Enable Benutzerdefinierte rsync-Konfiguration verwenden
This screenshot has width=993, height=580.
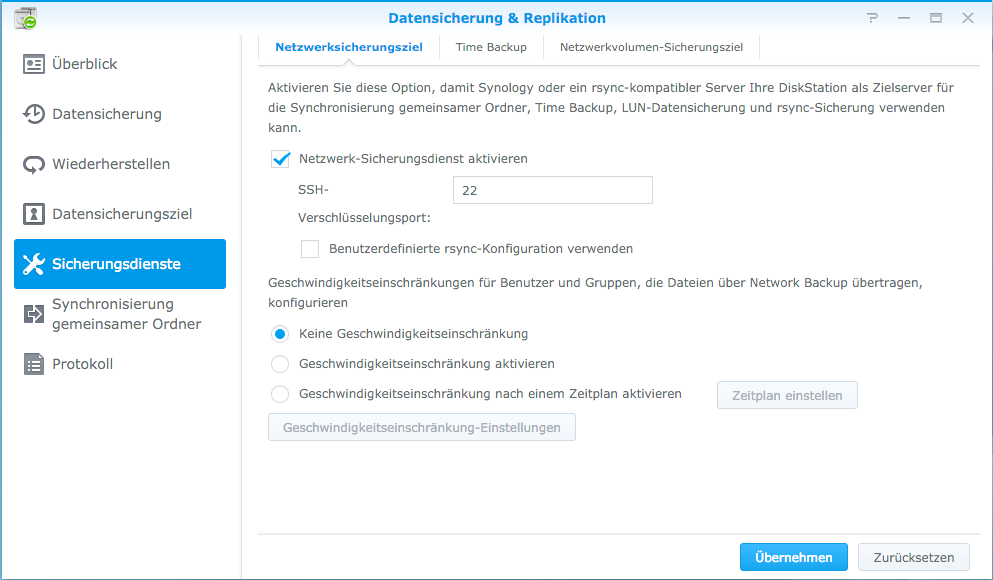[x=310, y=249]
